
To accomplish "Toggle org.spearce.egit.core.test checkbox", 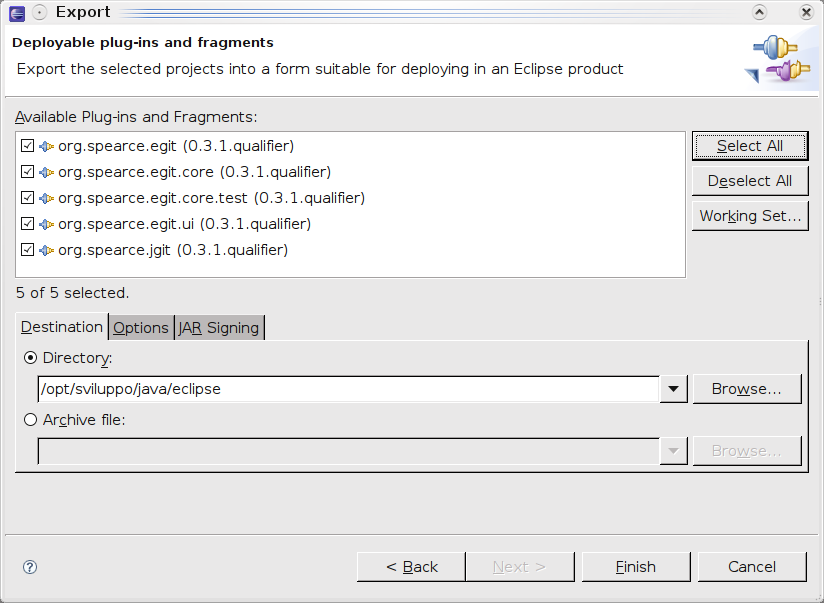I will click(x=27, y=198).
